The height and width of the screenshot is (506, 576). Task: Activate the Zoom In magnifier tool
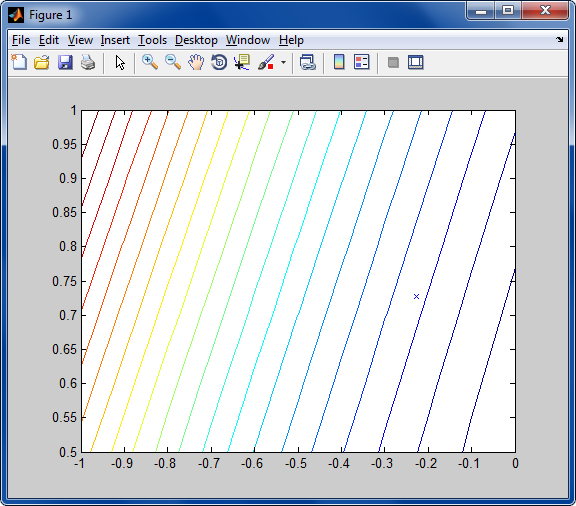point(150,62)
